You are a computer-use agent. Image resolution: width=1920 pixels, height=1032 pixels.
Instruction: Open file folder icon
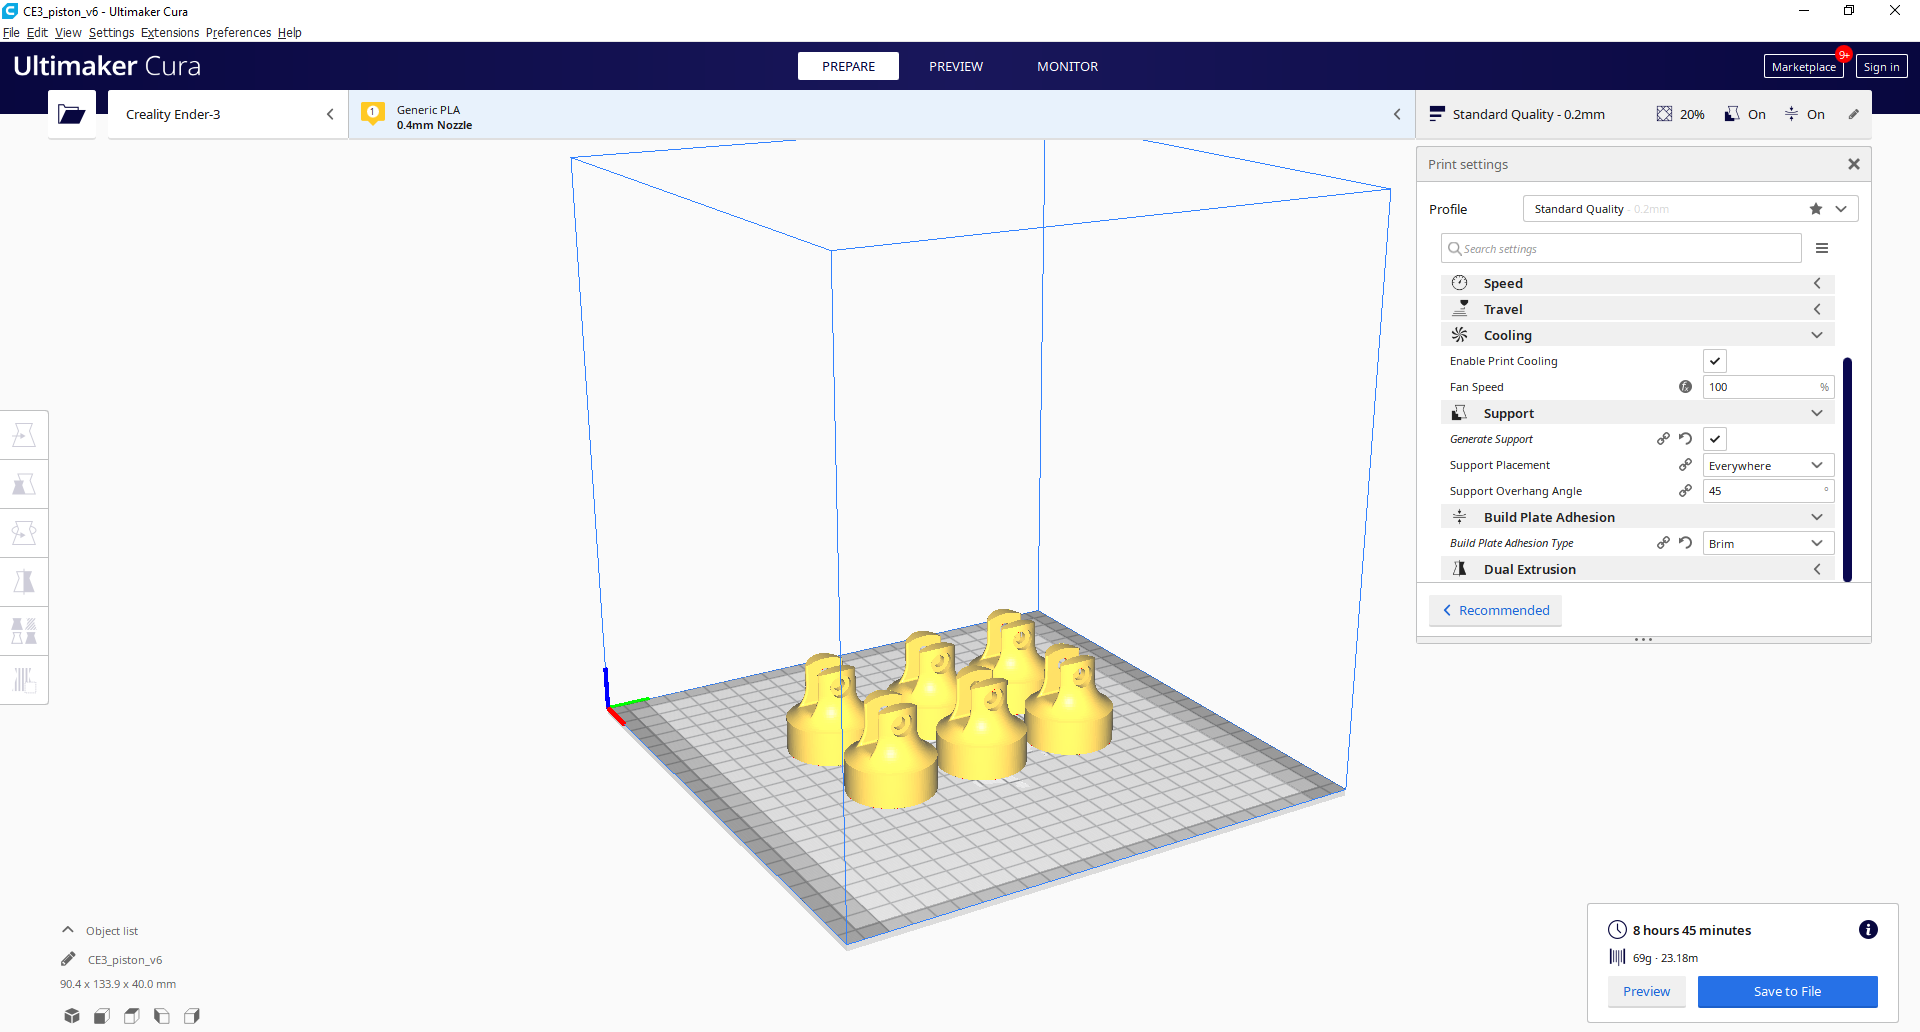[x=71, y=114]
